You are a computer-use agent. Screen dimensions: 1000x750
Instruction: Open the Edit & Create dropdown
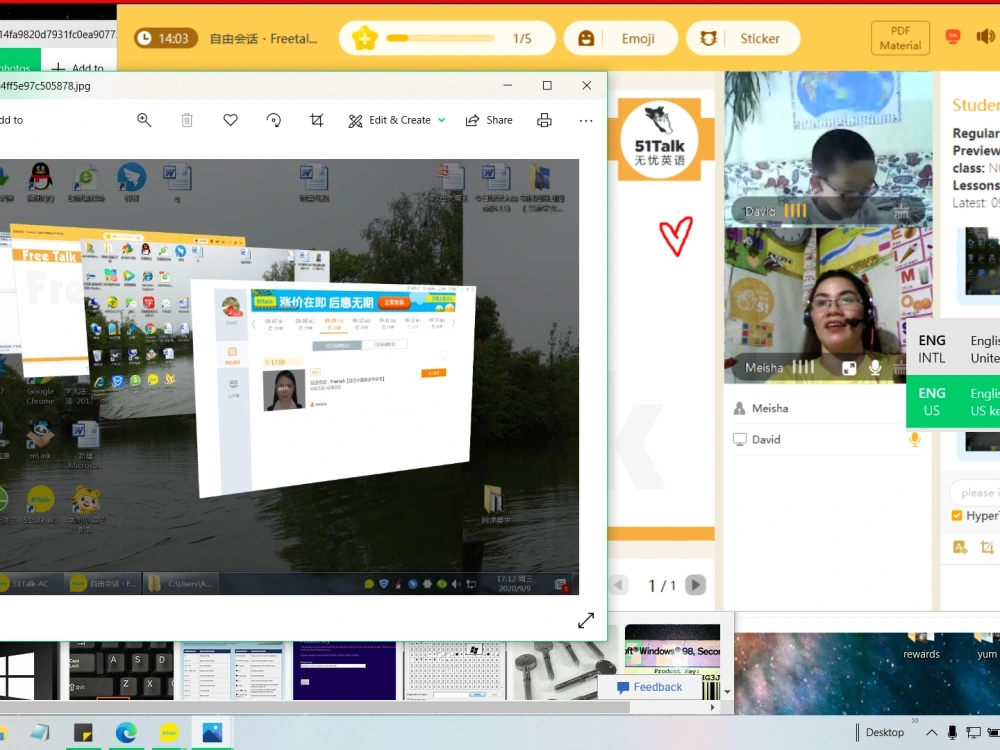[x=397, y=120]
